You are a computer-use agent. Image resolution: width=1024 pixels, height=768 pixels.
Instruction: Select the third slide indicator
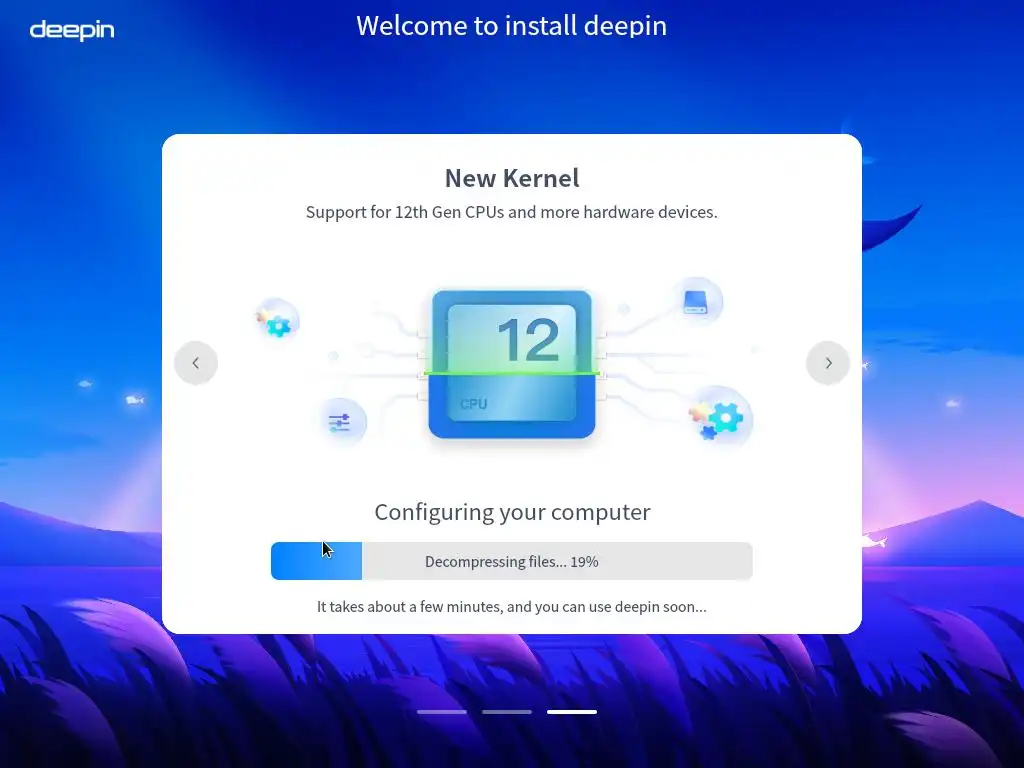(572, 712)
